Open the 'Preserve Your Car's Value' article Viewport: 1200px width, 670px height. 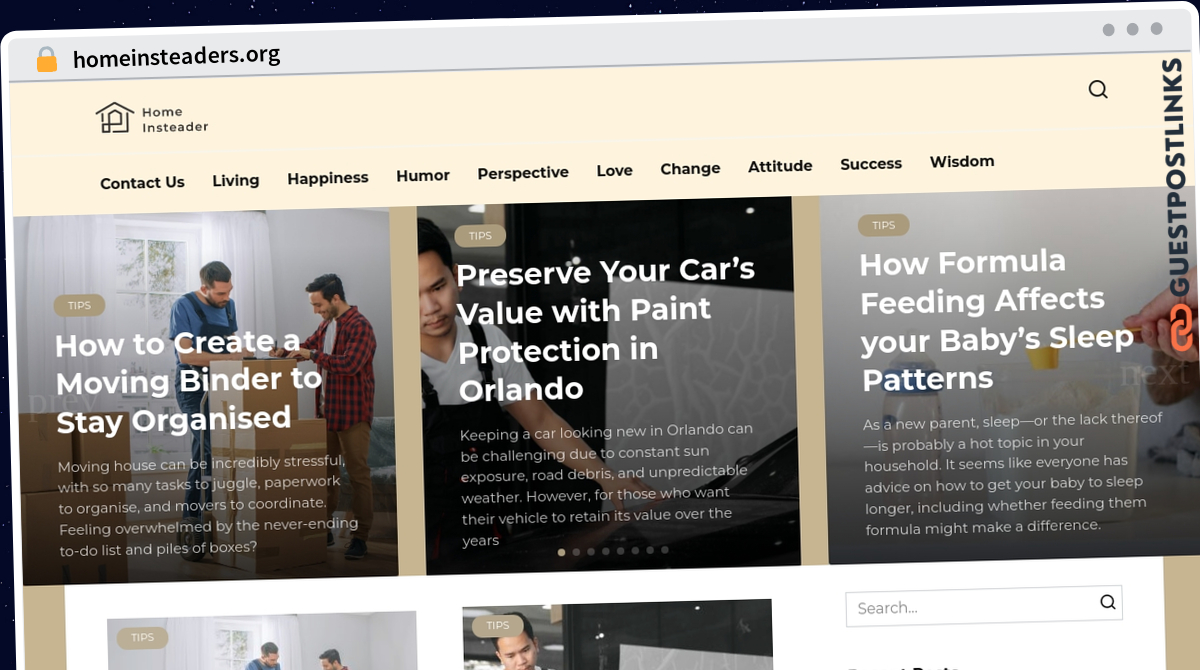(606, 330)
